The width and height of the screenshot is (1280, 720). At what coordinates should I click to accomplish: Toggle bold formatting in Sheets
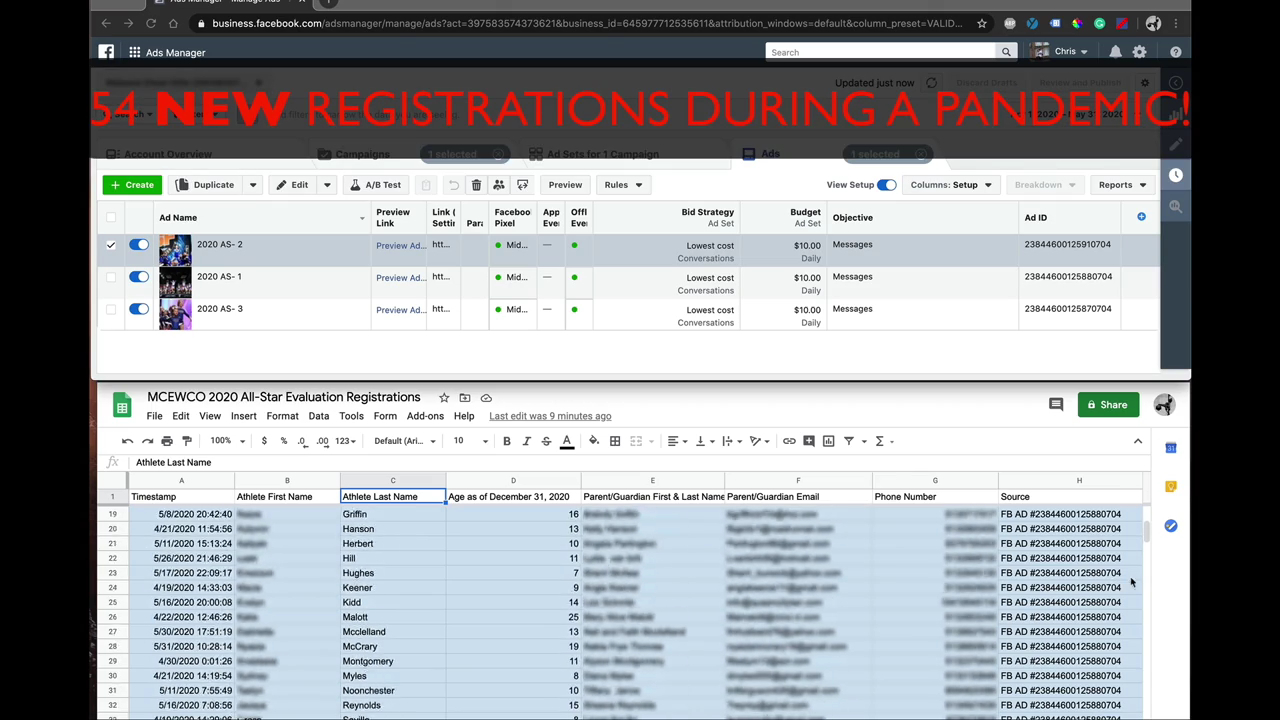[507, 441]
